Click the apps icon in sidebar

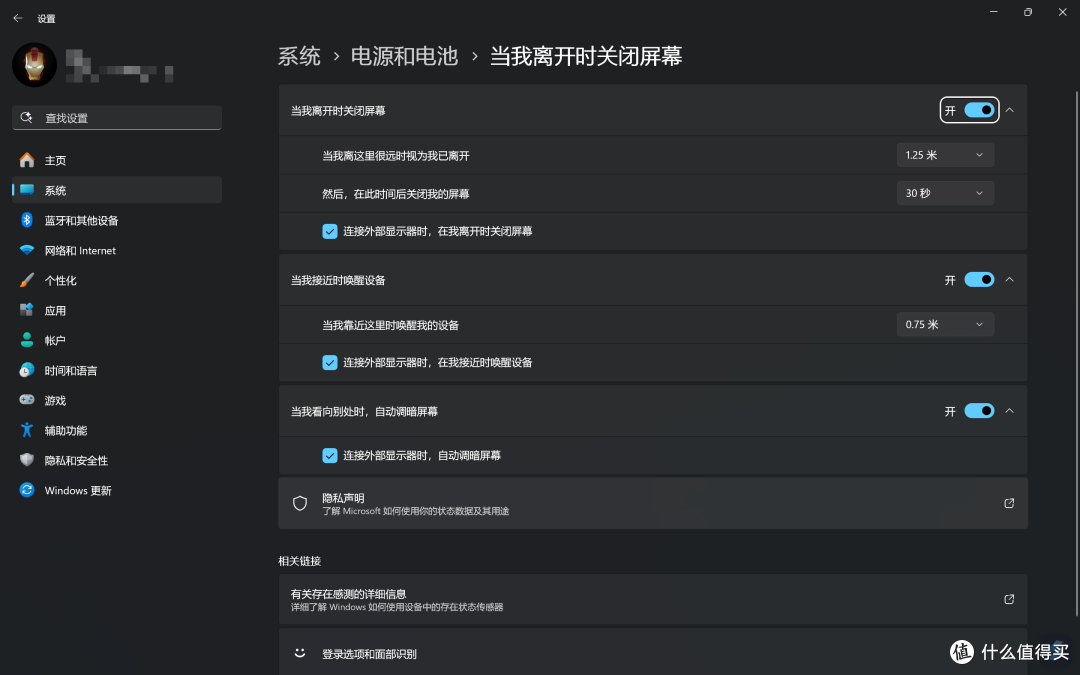(x=27, y=310)
